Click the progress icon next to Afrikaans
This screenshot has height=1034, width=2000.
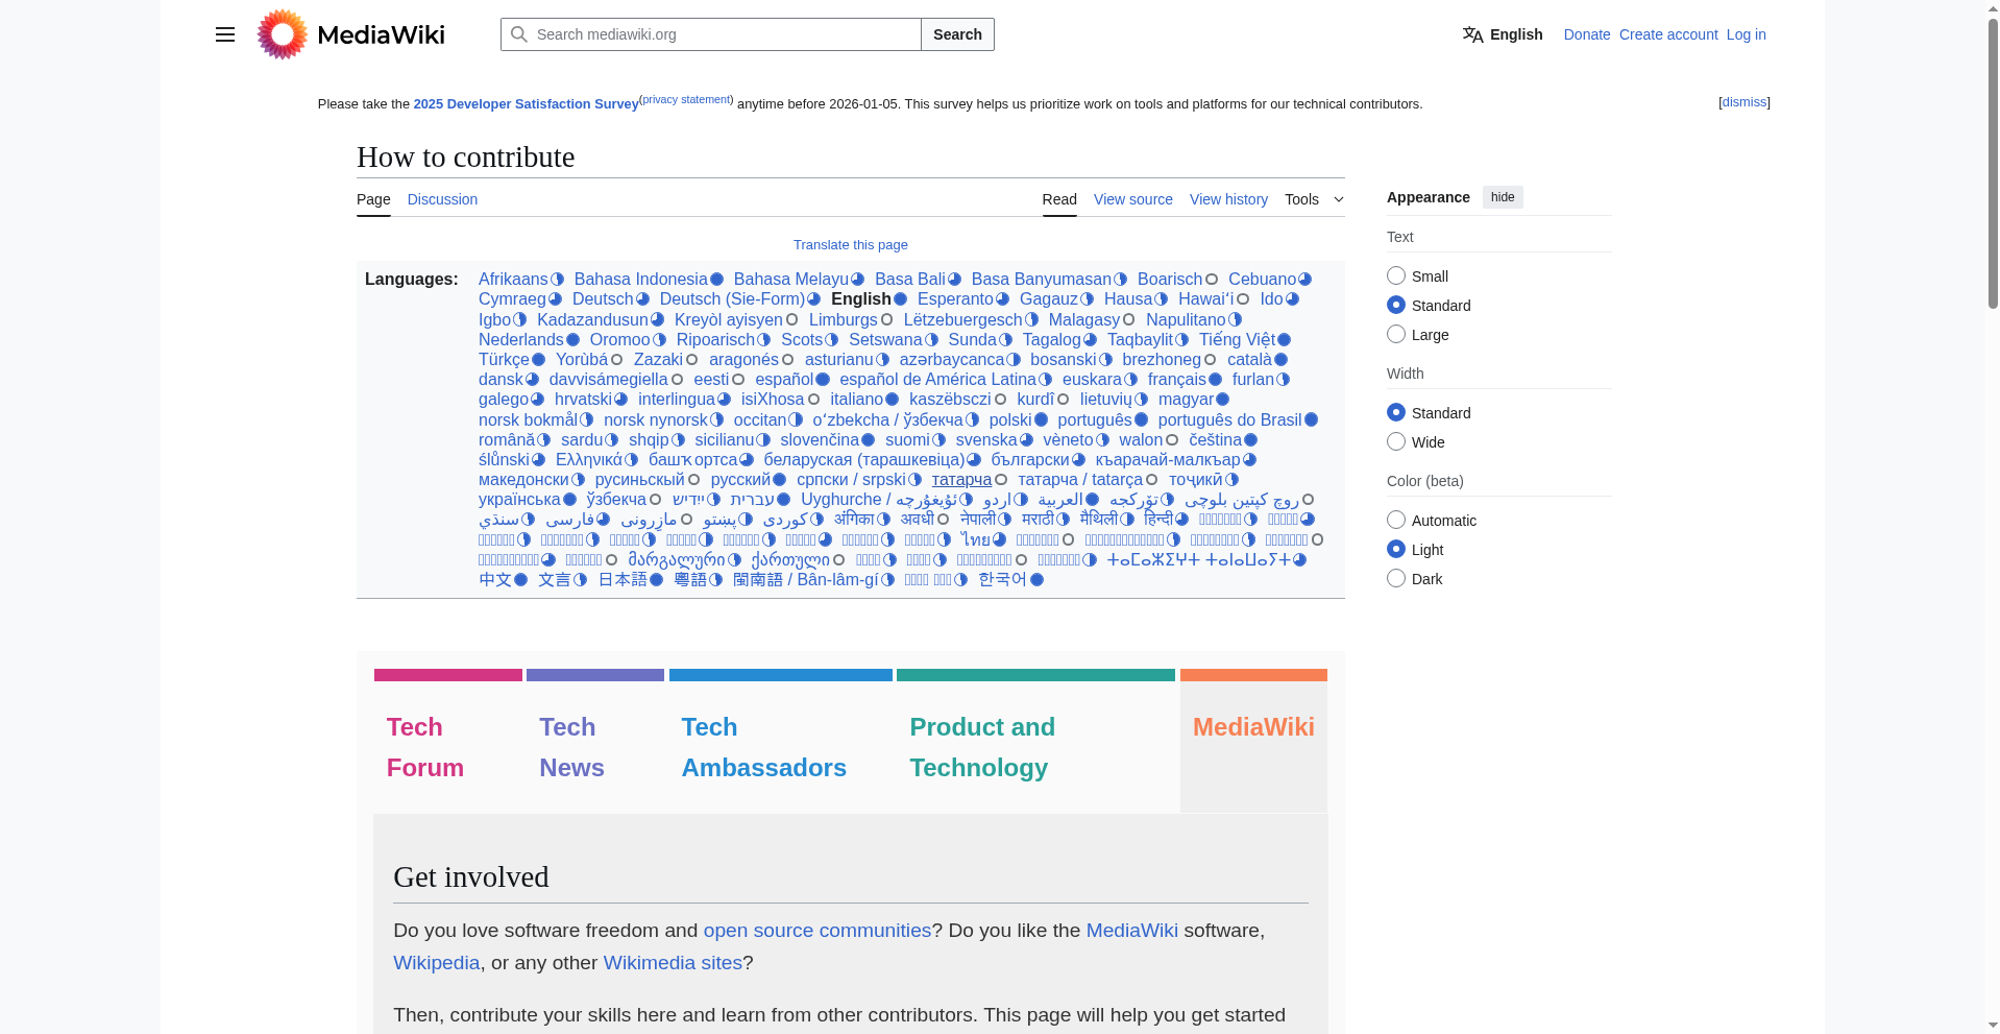coord(557,280)
